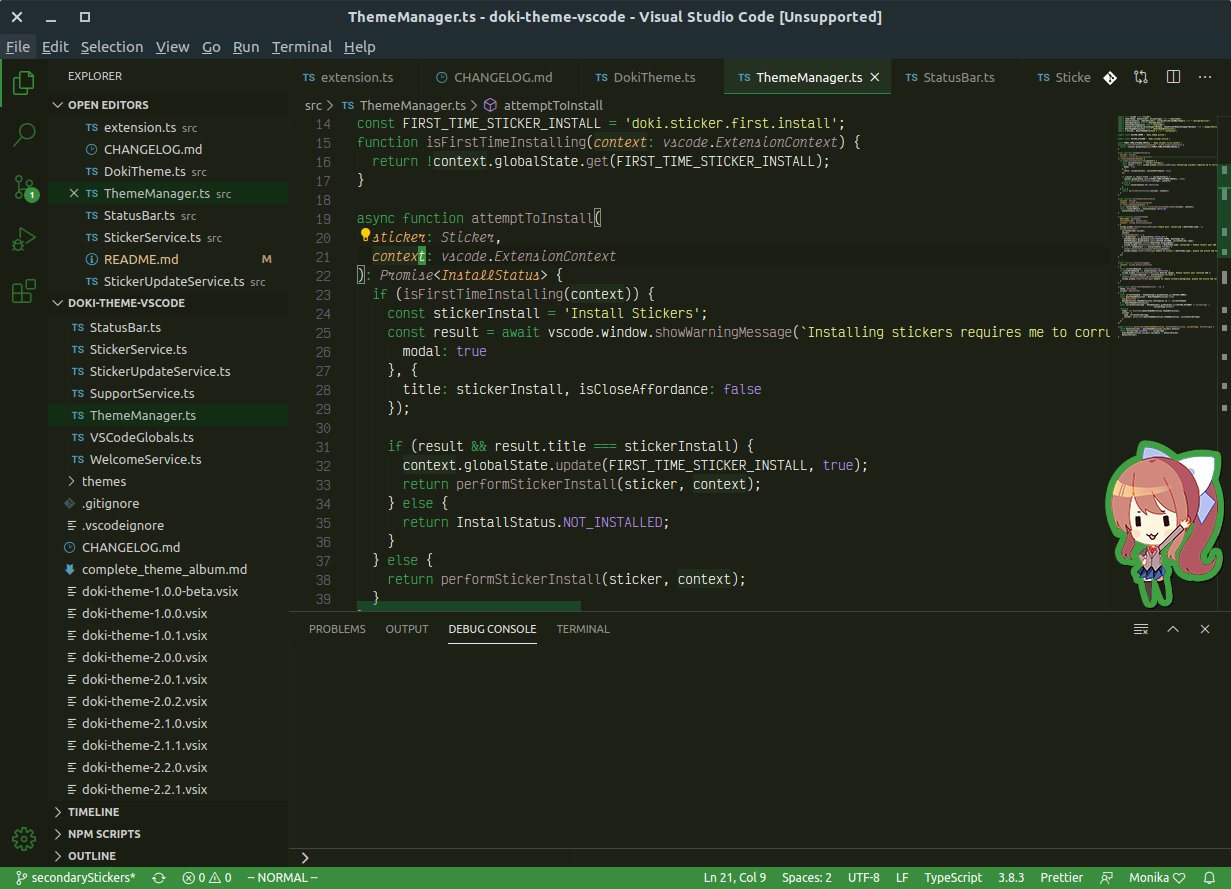Close the ThemeManager.ts tab
Screen dimensions: 1231x889
coord(875,77)
